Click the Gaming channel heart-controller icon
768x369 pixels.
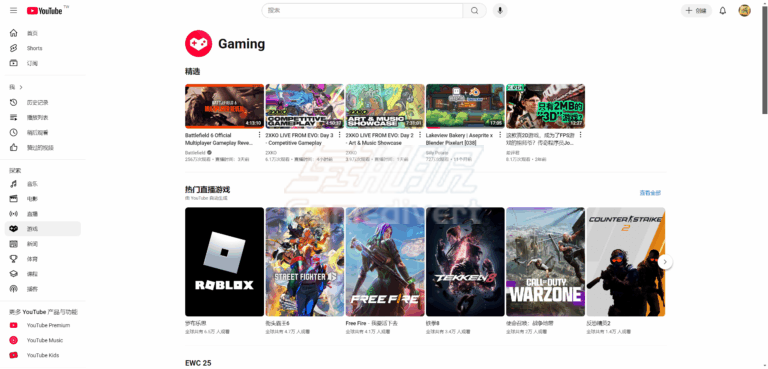coord(198,44)
